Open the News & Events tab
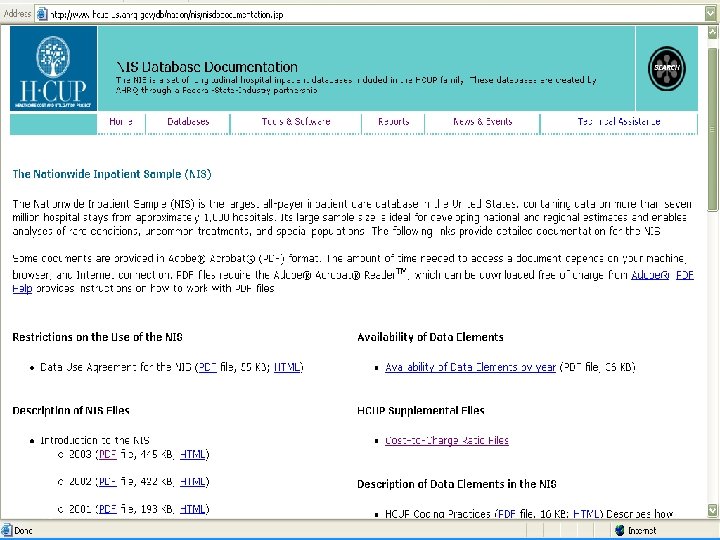The image size is (720, 540). pos(483,122)
